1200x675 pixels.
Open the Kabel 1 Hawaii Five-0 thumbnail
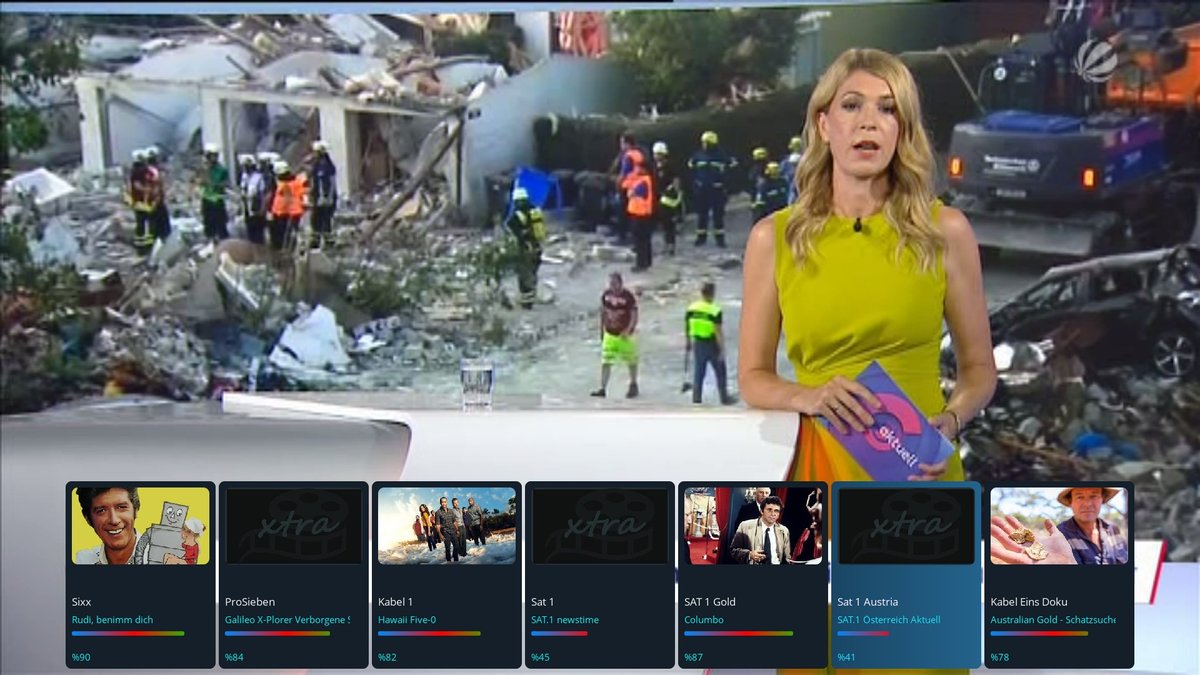pos(447,526)
